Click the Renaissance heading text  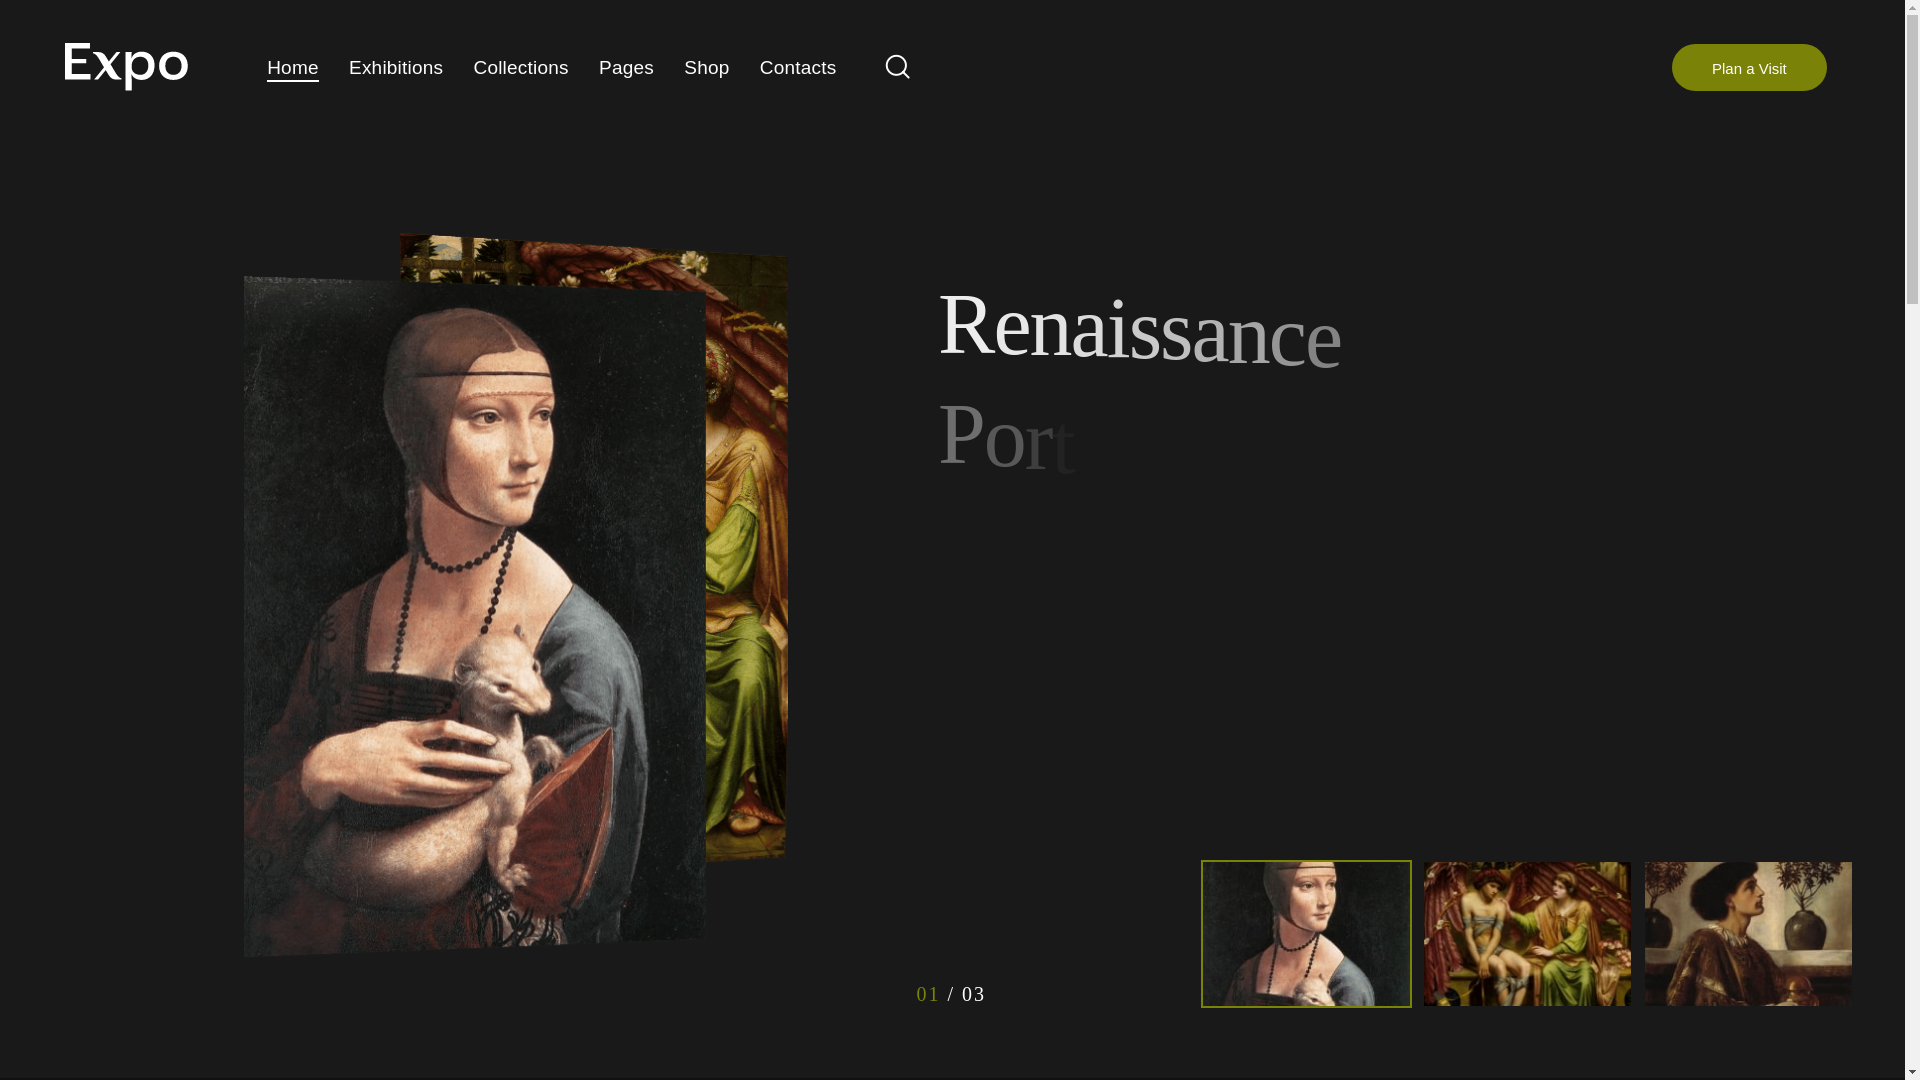(x=1139, y=328)
